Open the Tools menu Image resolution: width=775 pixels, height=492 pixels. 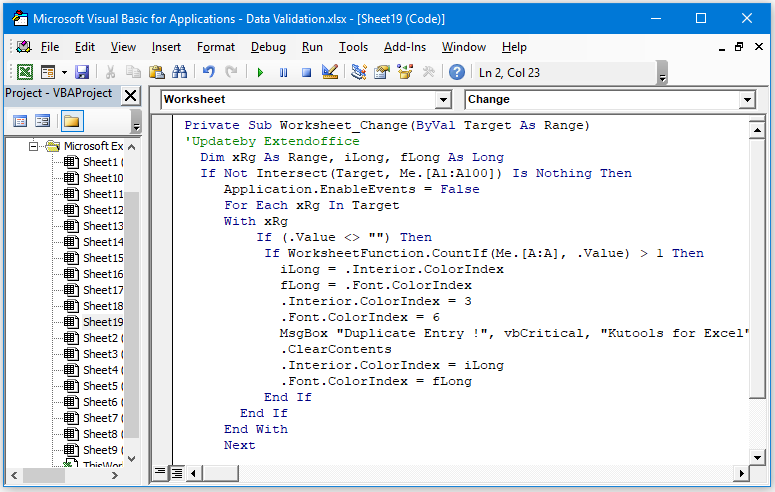click(x=353, y=47)
